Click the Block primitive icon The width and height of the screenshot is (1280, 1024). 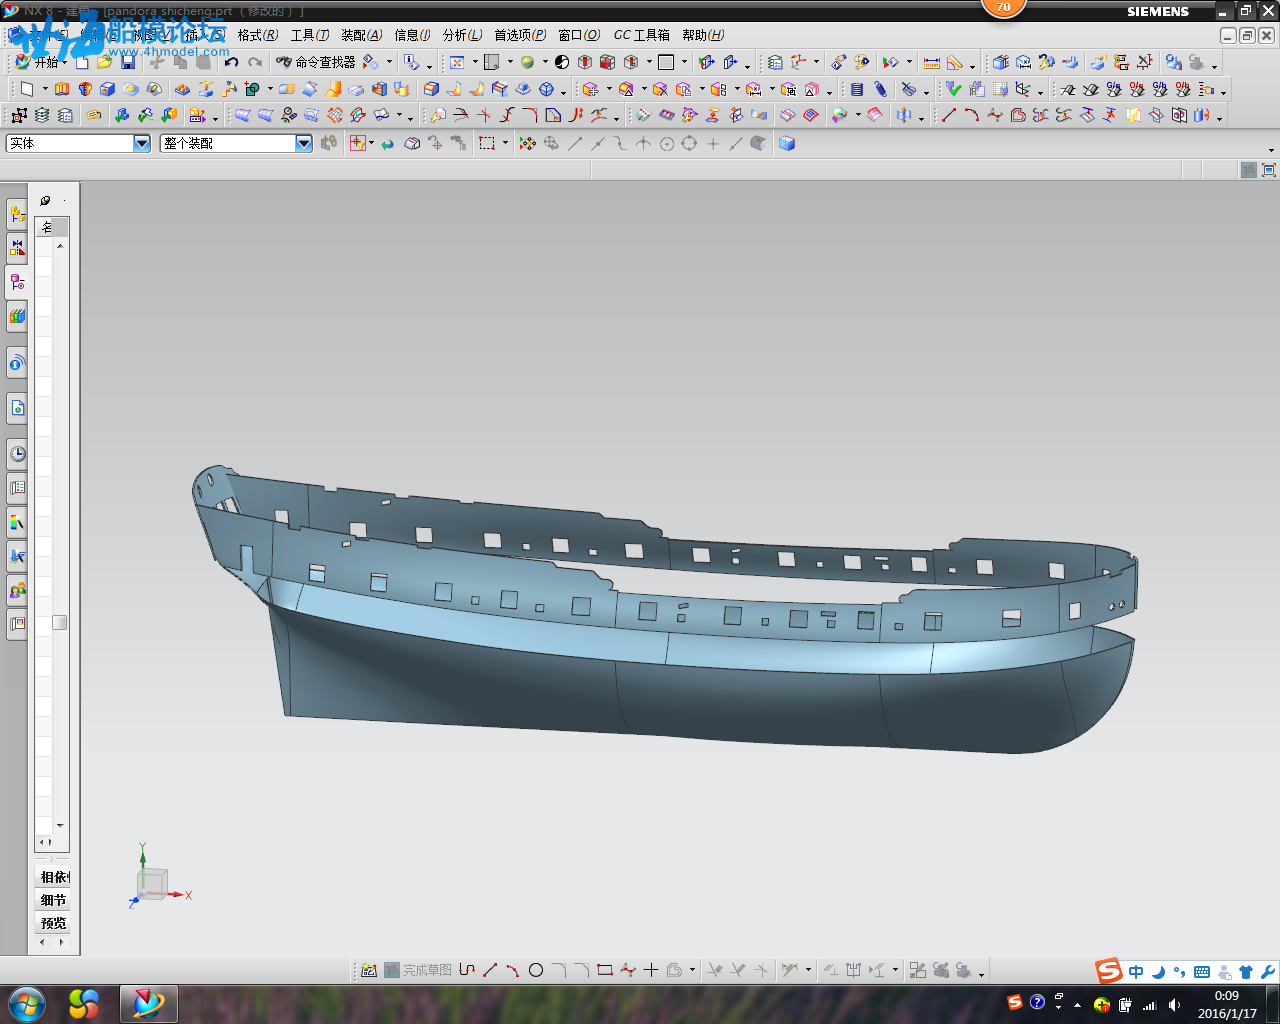[107, 89]
